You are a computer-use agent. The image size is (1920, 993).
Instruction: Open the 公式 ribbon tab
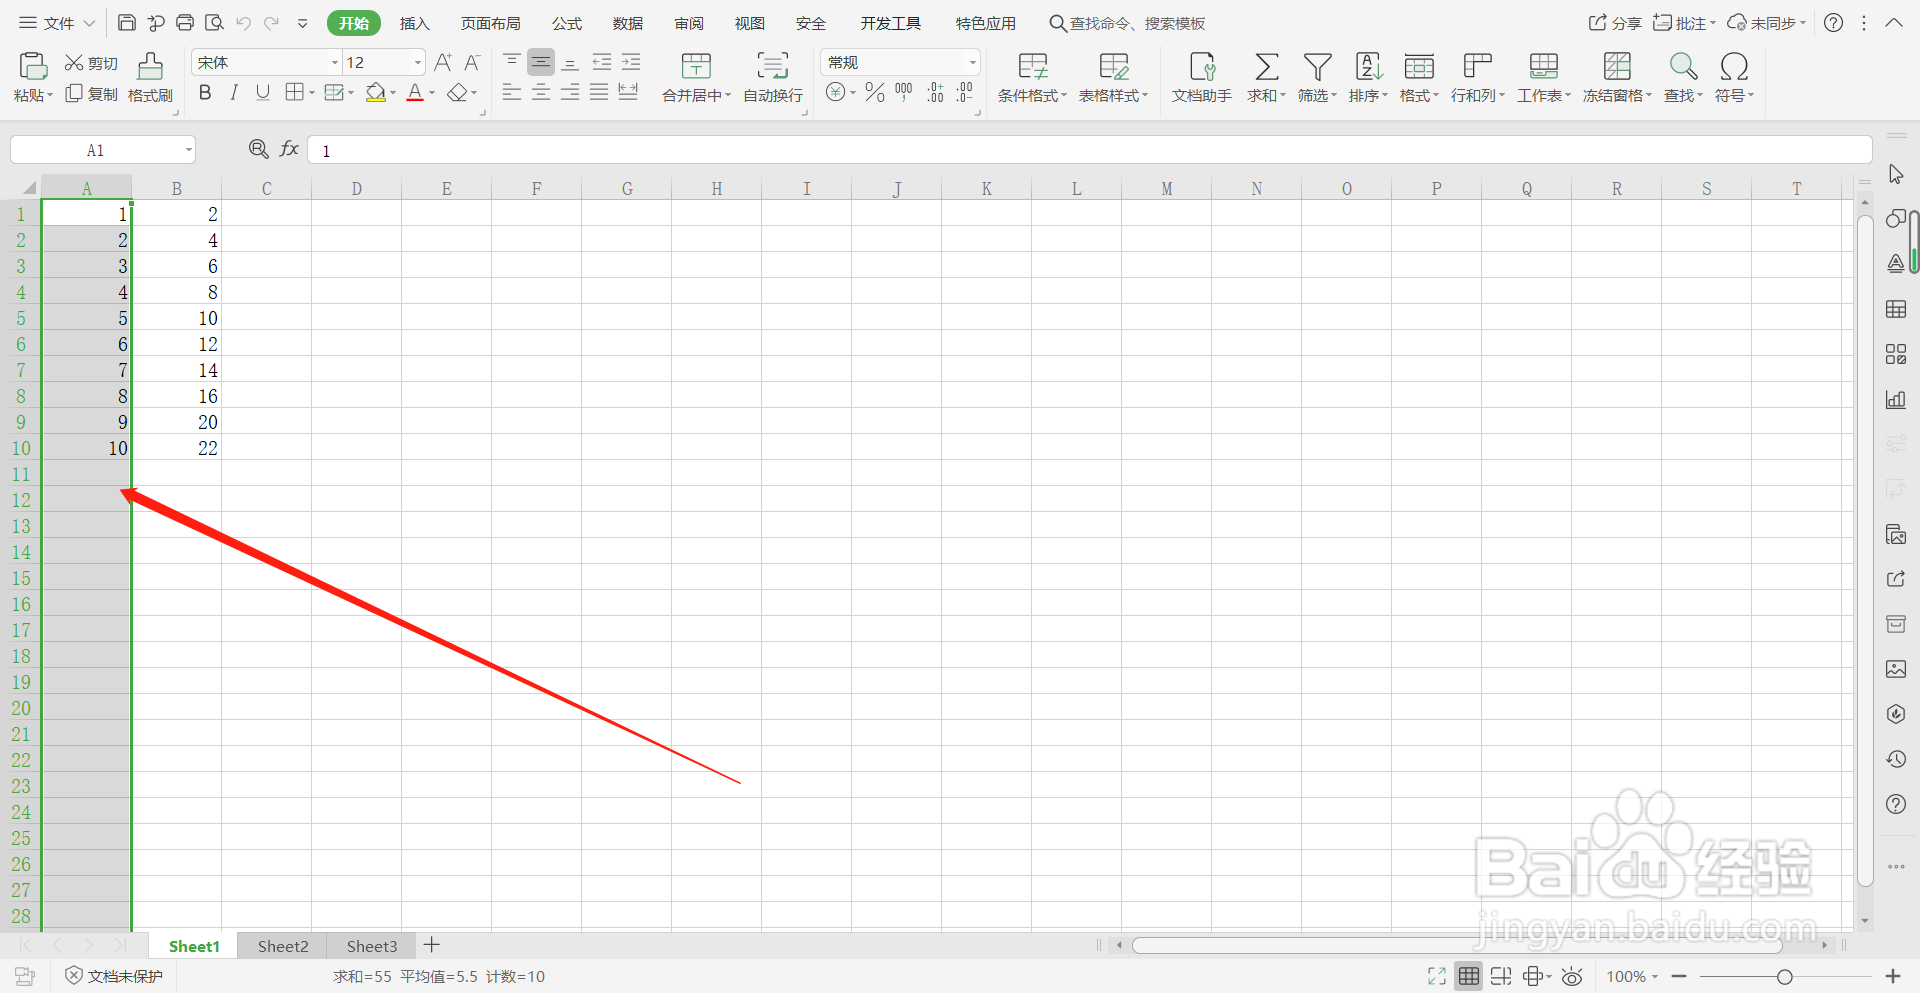click(567, 23)
